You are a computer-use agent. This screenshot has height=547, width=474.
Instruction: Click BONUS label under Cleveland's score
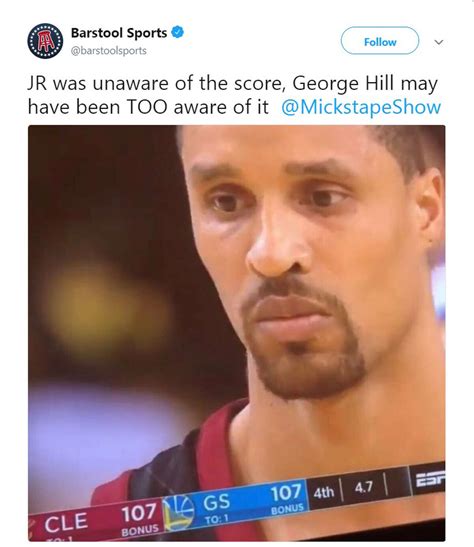tap(140, 530)
